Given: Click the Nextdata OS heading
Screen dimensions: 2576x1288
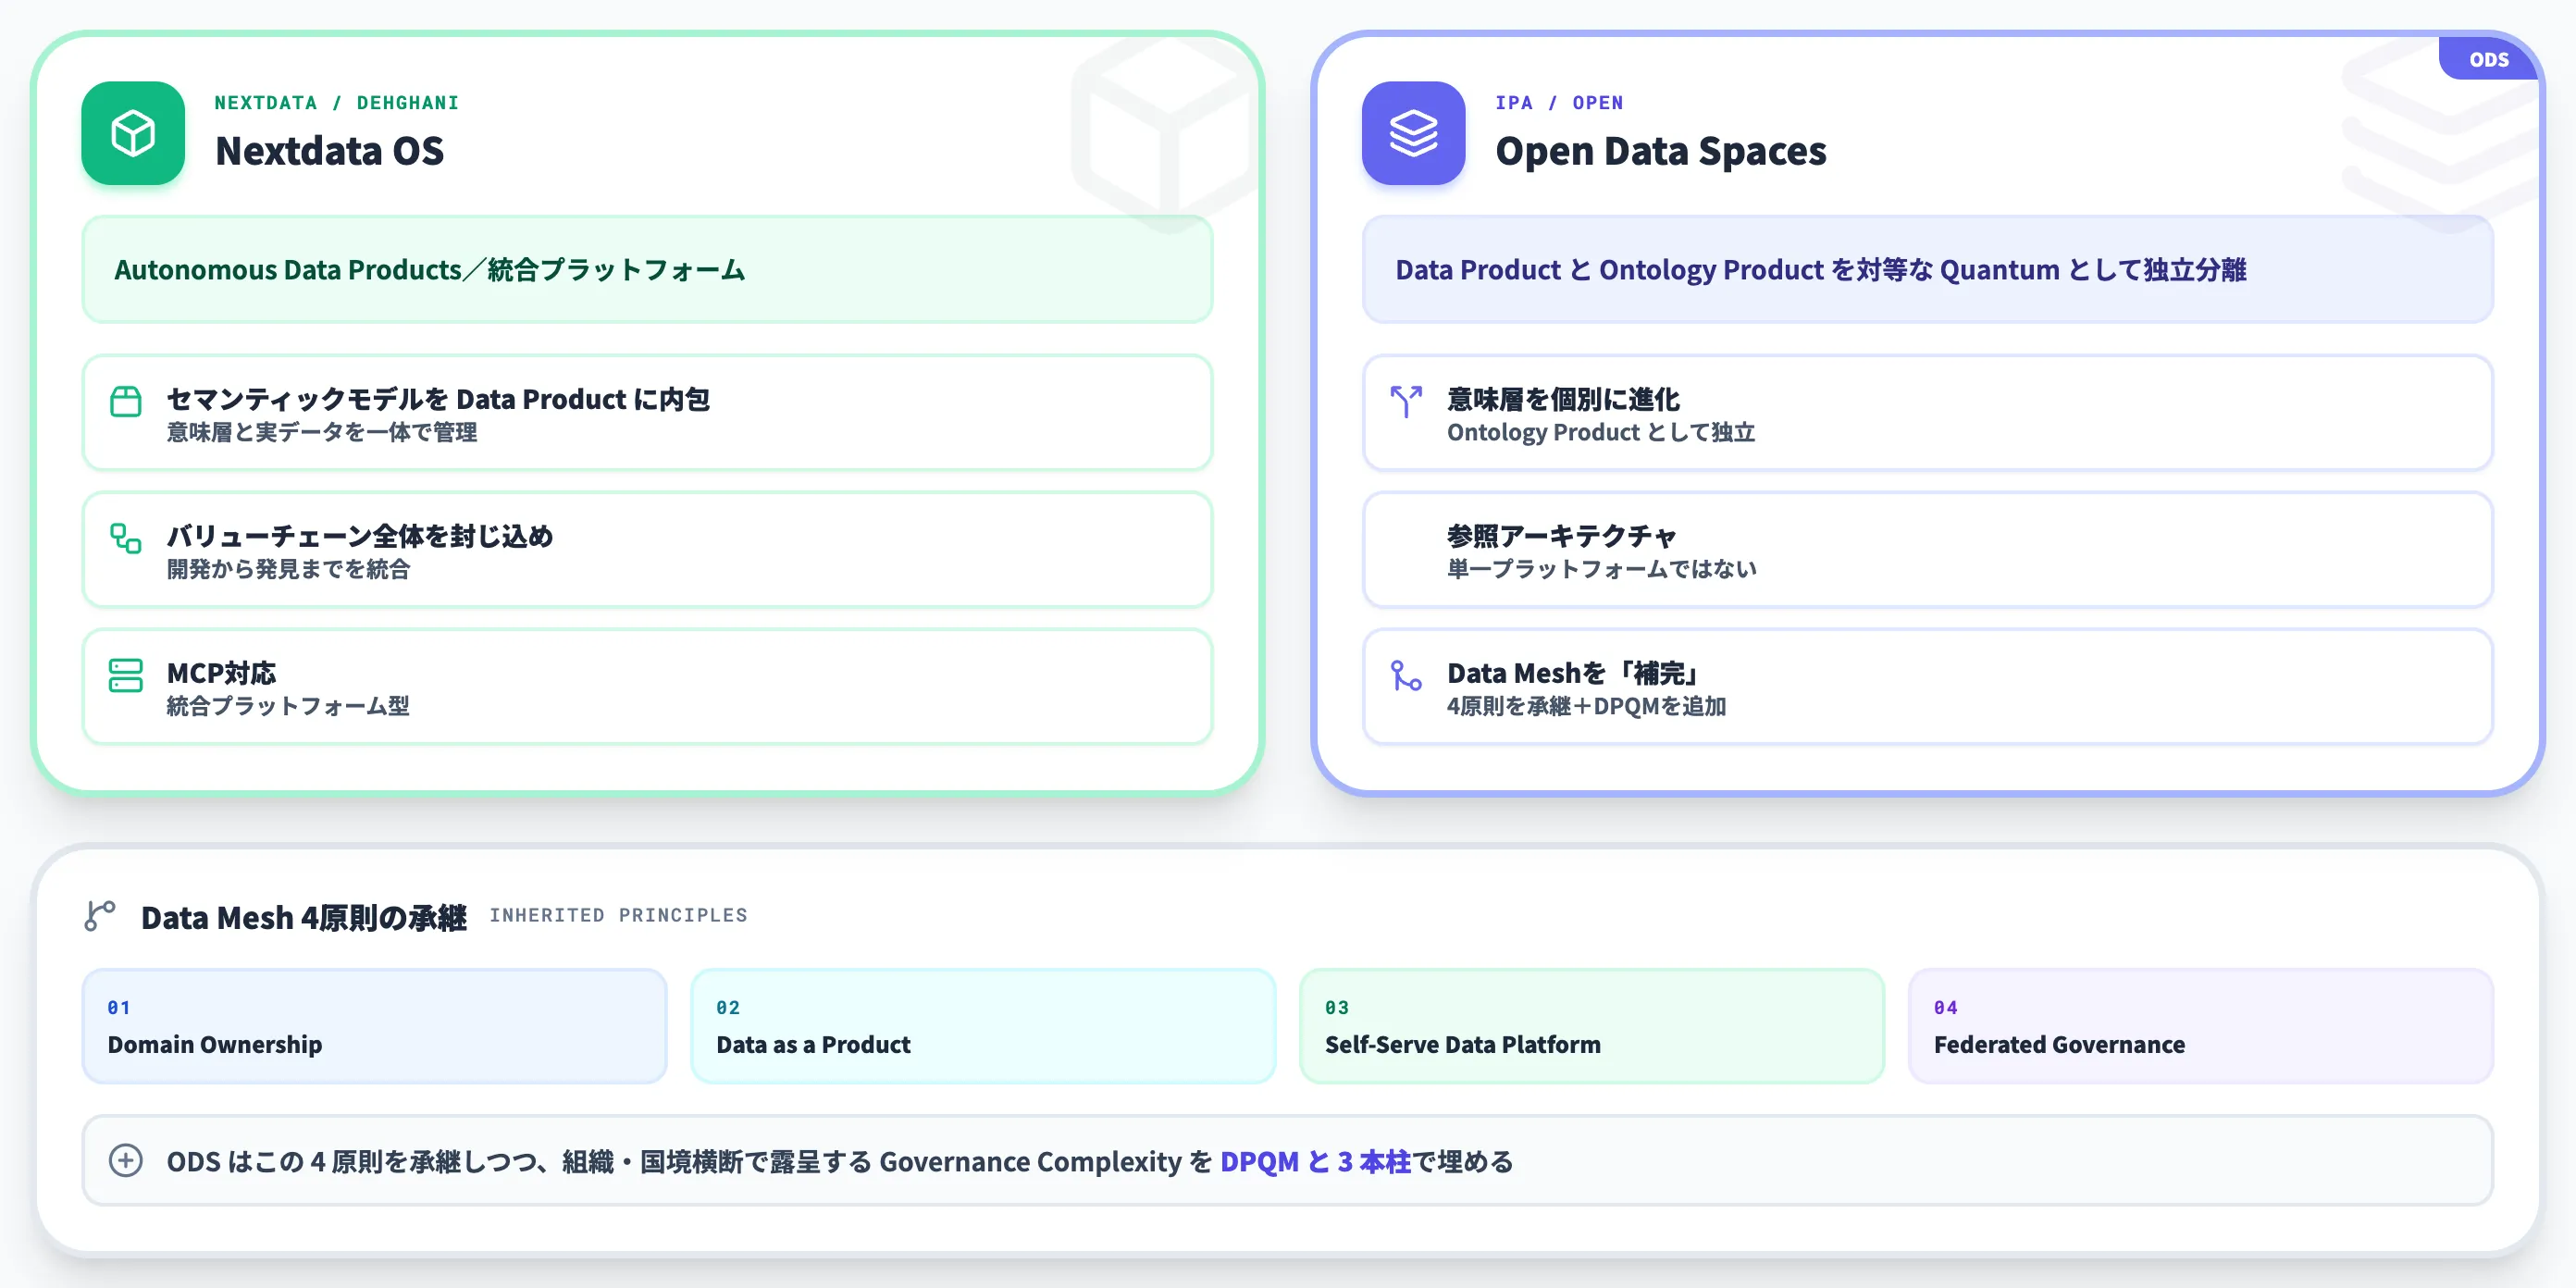Looking at the screenshot, I should [330, 151].
